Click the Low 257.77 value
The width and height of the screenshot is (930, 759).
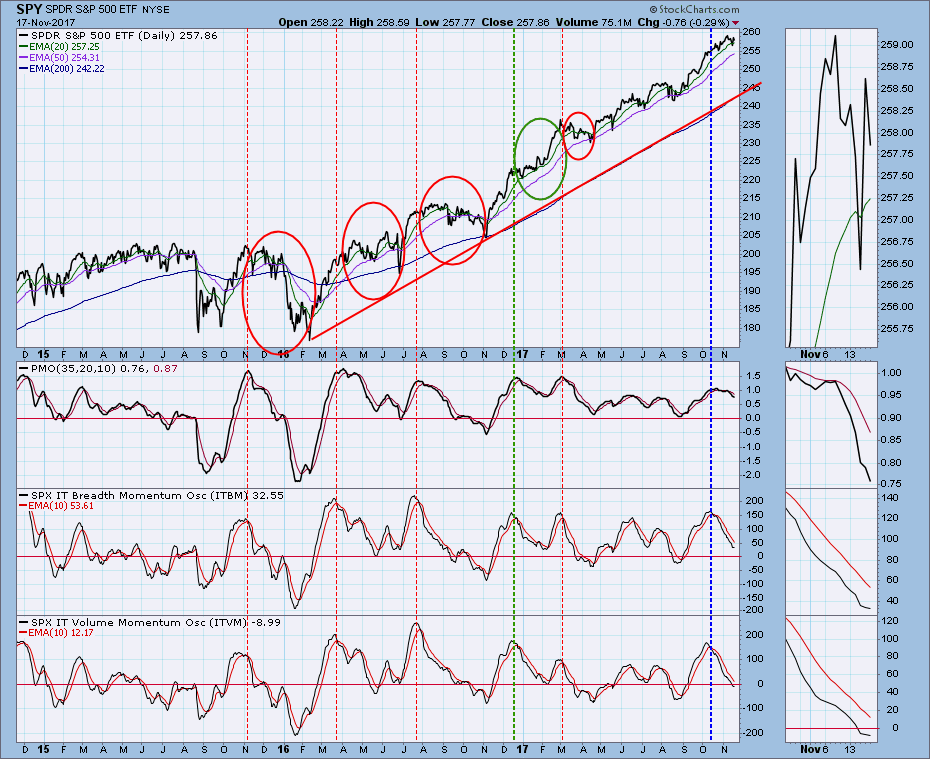point(445,23)
